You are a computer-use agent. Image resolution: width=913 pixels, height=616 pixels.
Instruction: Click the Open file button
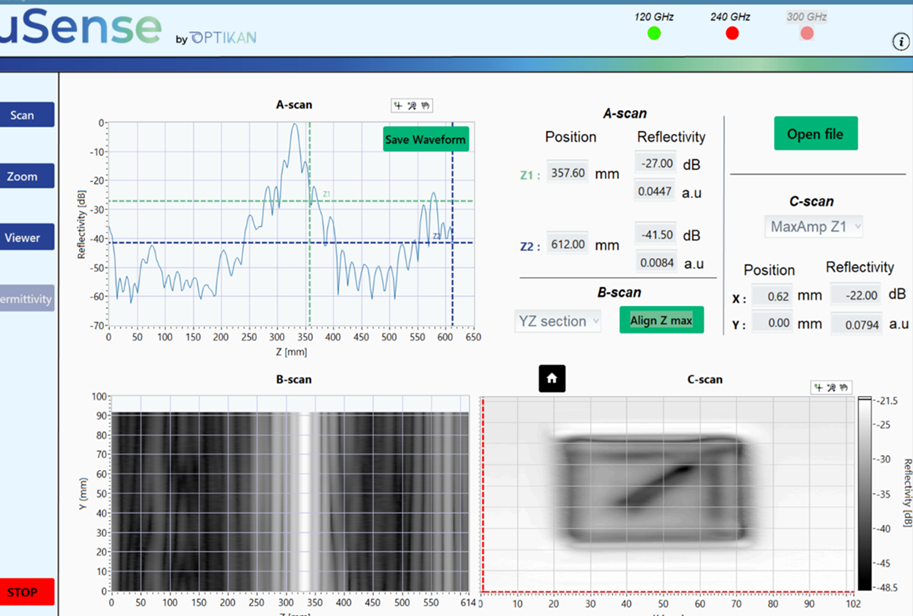815,133
